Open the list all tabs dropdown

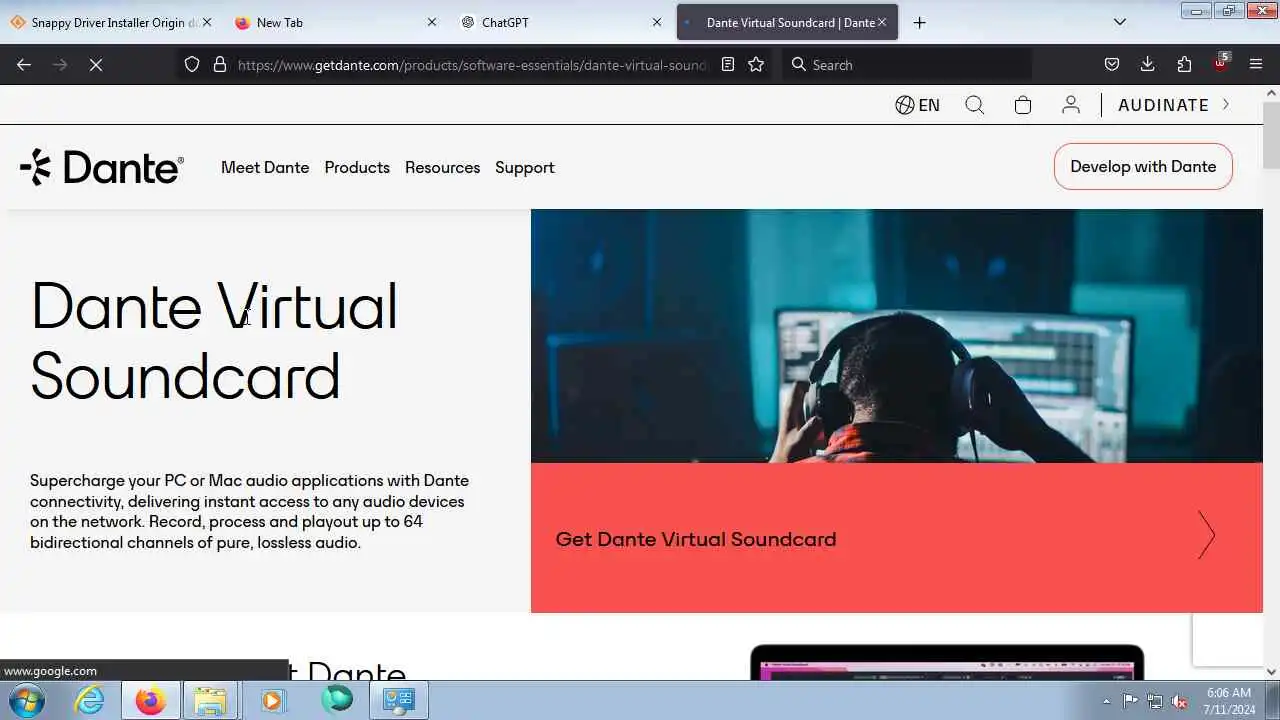pos(1120,22)
